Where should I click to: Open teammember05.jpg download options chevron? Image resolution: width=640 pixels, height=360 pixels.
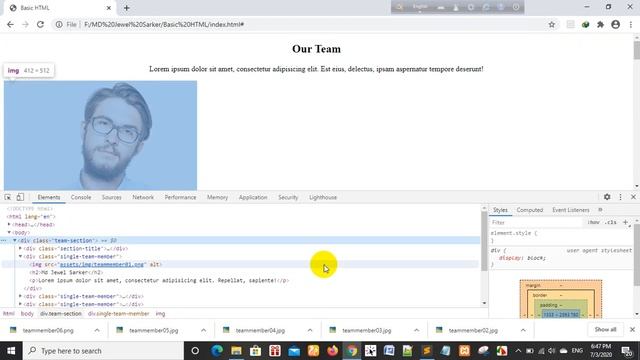tap(203, 330)
